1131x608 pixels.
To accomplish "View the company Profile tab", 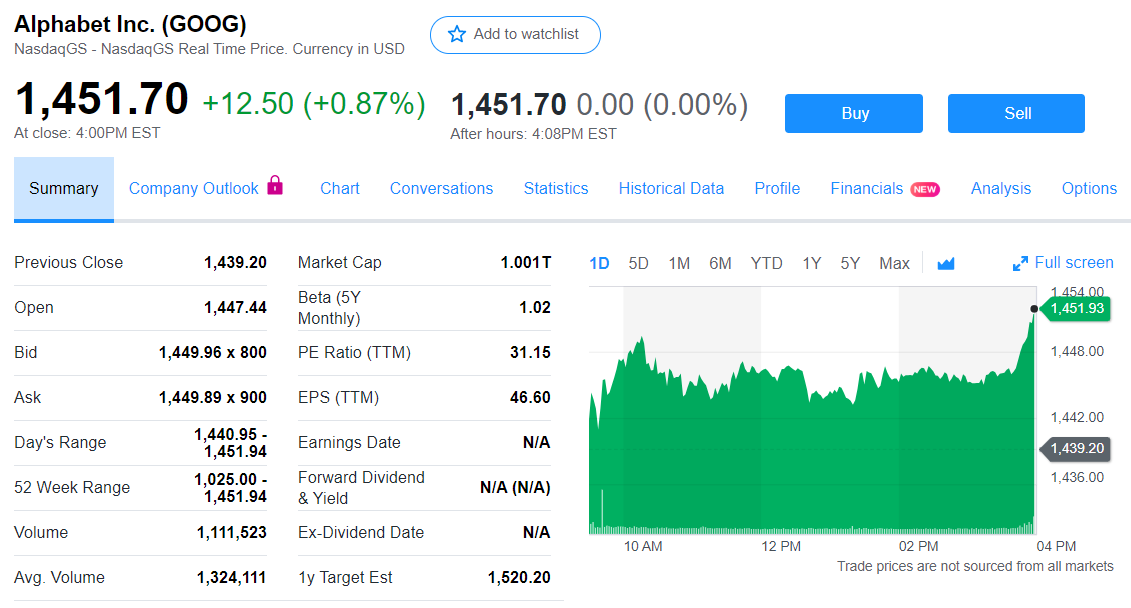I will [777, 188].
